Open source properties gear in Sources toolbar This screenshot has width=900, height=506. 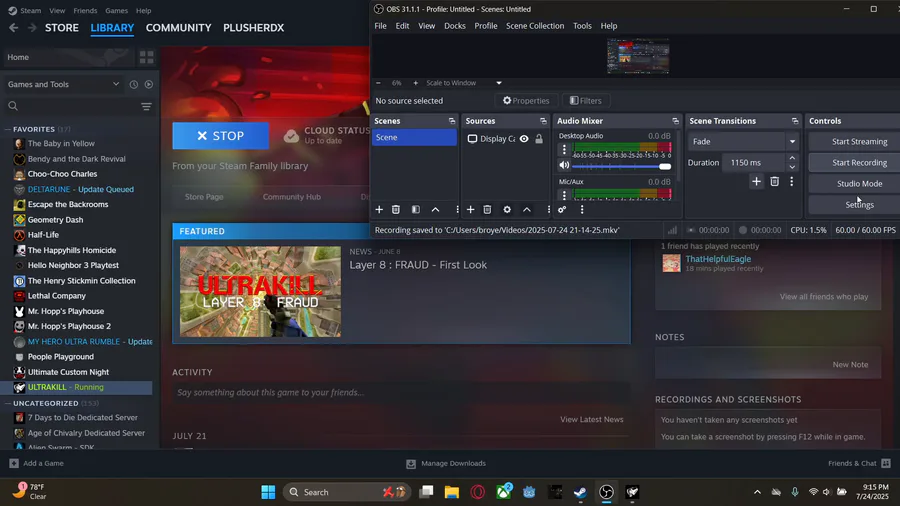pyautogui.click(x=507, y=209)
